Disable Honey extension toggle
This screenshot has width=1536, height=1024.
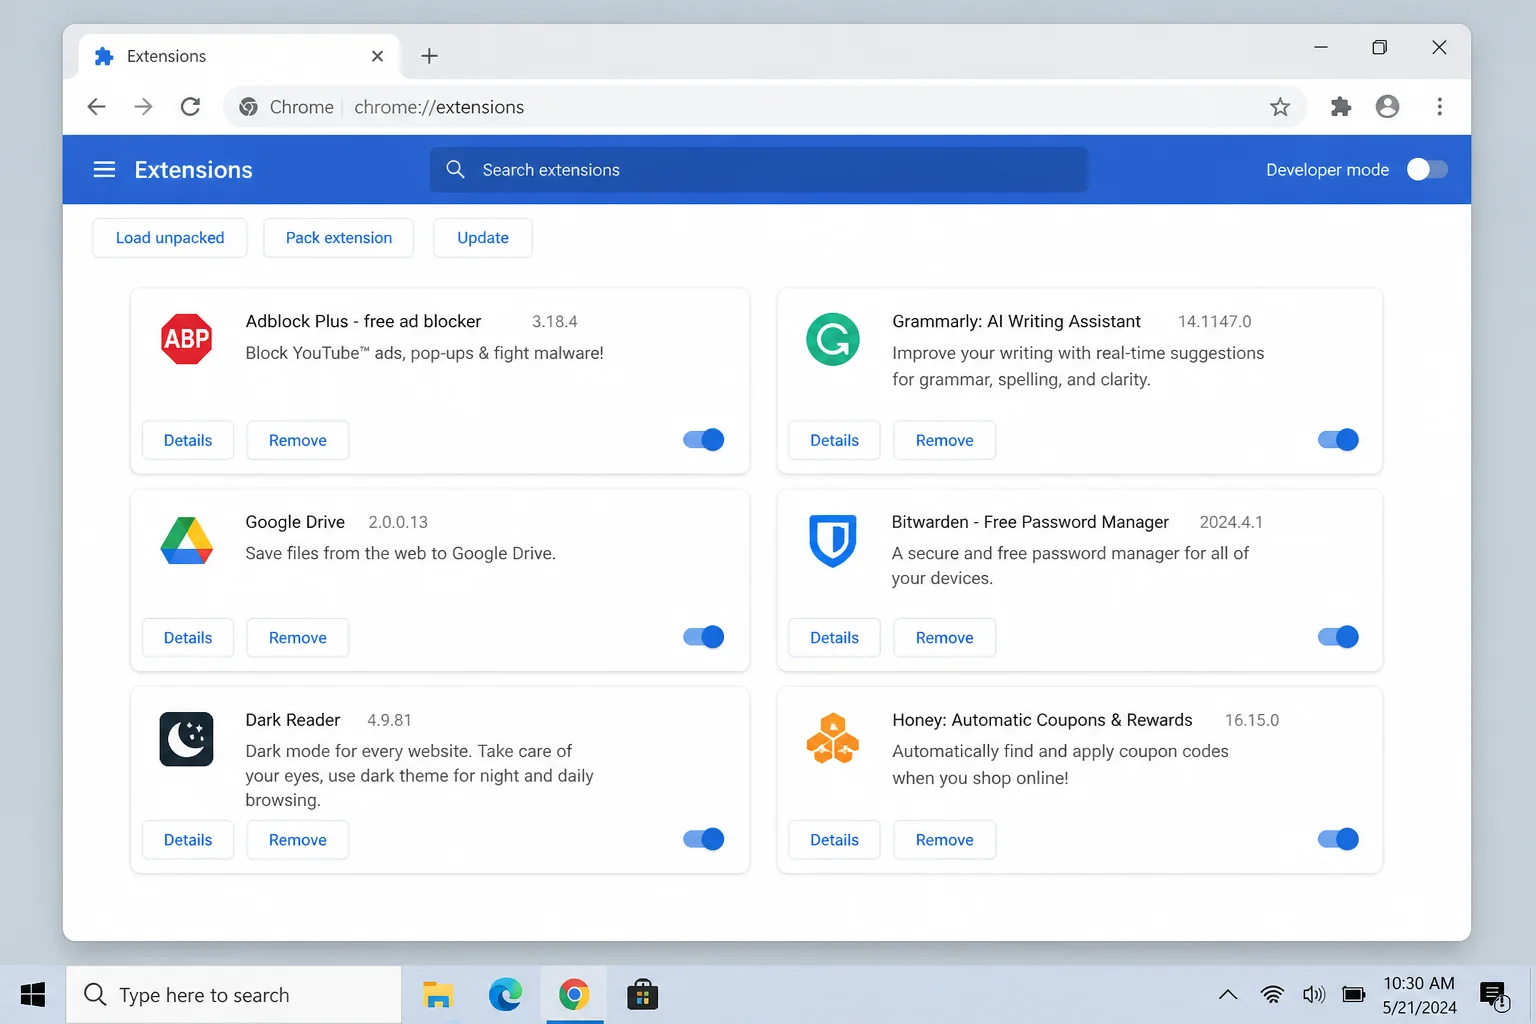pos(1338,839)
